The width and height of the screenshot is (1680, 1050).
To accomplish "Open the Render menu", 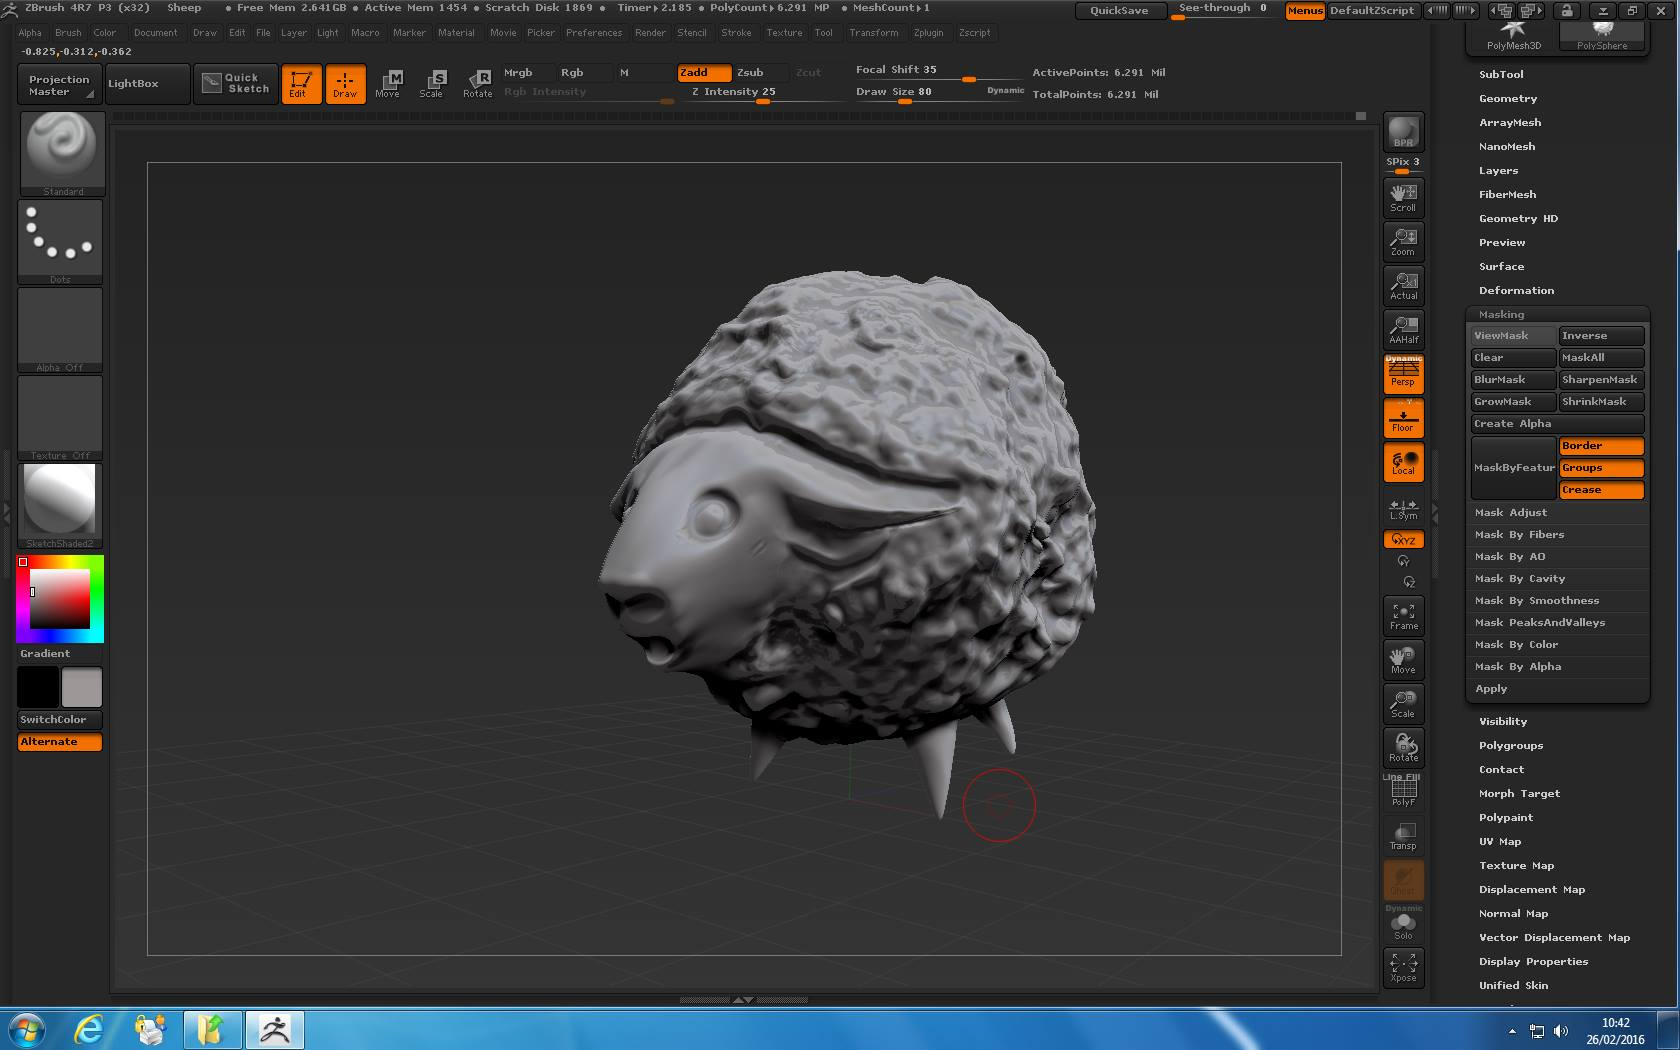I will [650, 33].
